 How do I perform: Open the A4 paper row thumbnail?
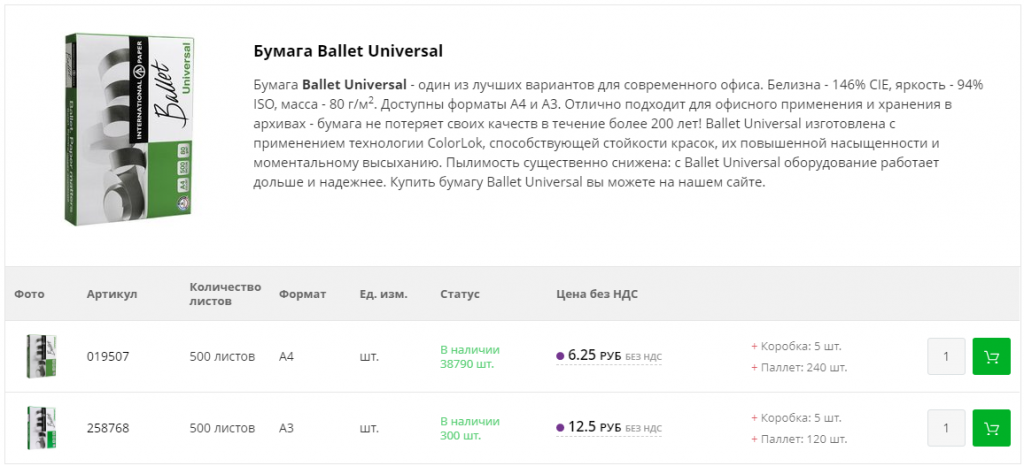click(41, 357)
